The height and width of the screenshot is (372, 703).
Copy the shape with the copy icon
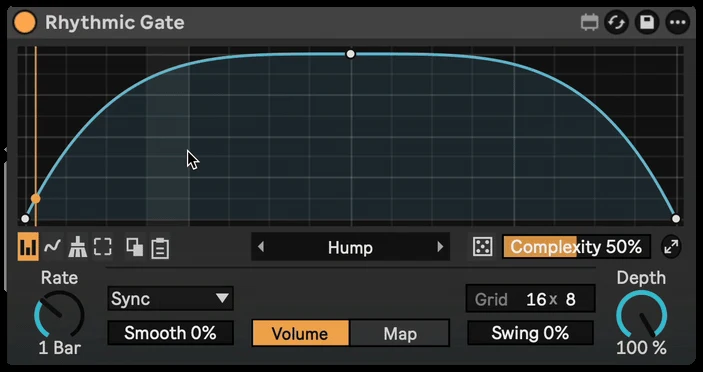click(135, 247)
